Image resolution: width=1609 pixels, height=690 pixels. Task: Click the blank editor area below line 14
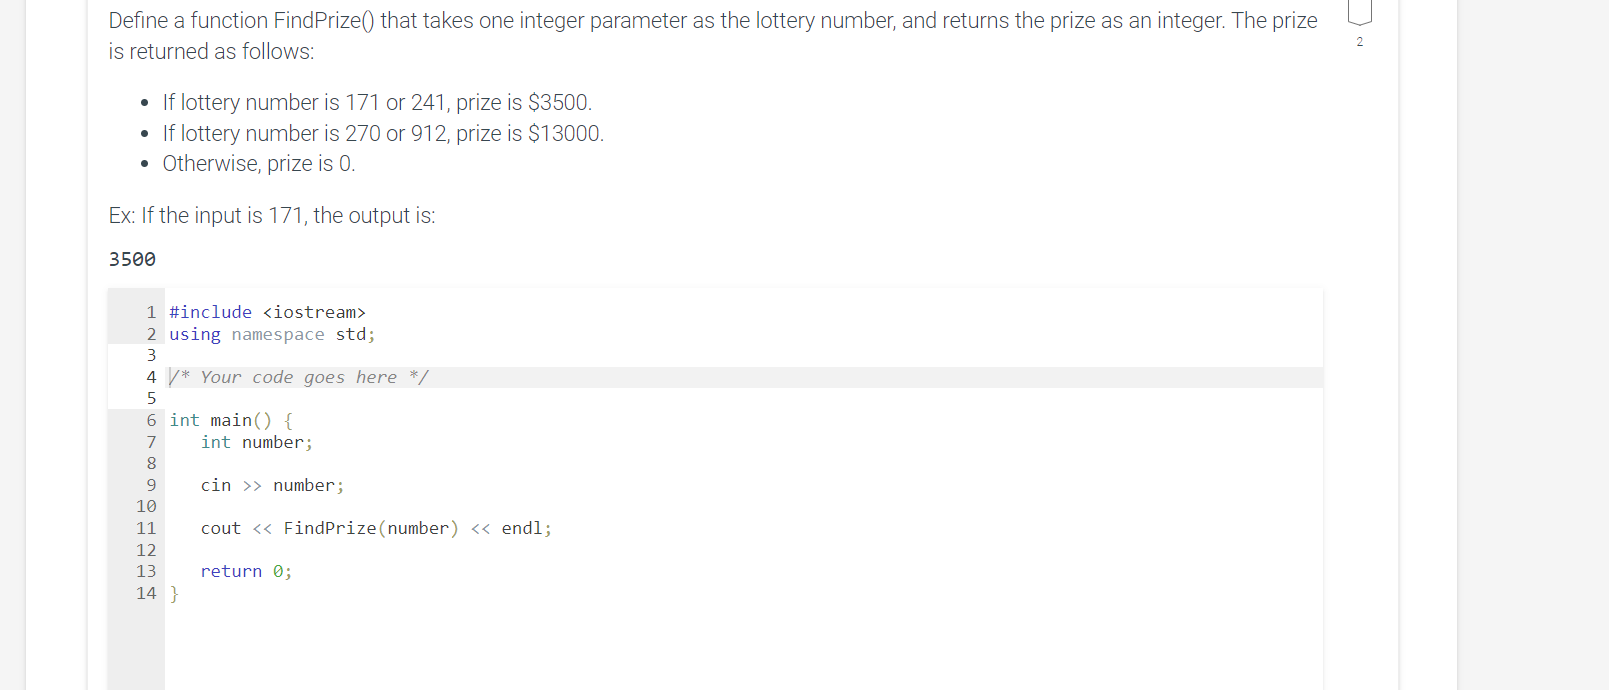pos(745,647)
